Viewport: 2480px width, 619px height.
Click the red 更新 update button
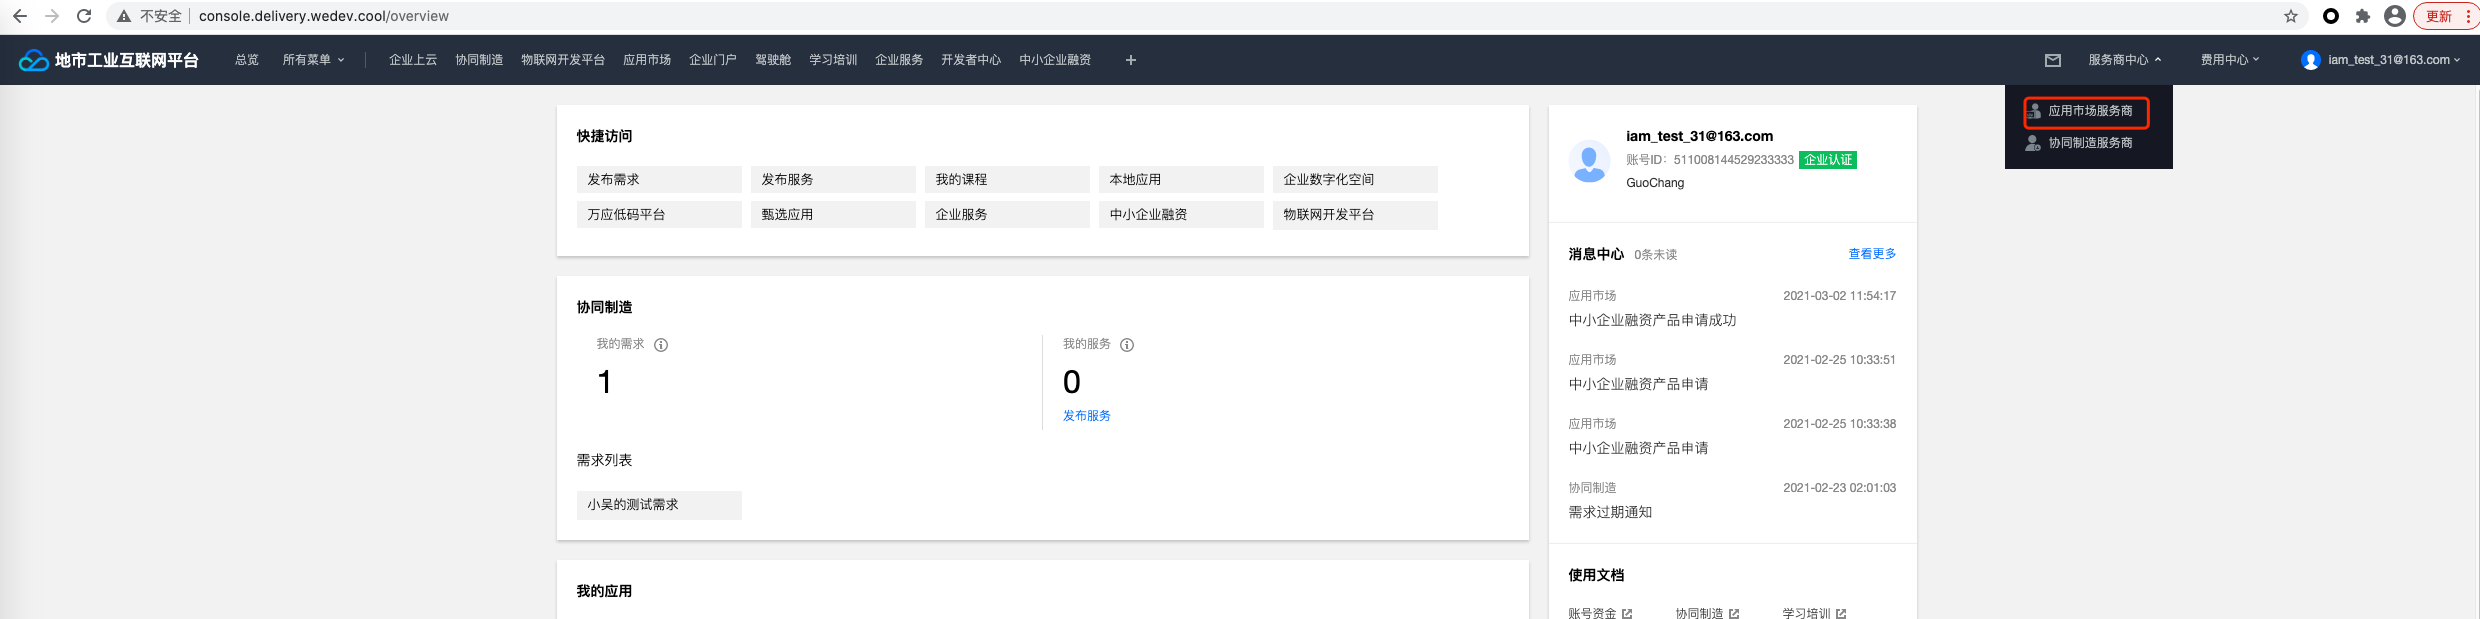(2439, 16)
